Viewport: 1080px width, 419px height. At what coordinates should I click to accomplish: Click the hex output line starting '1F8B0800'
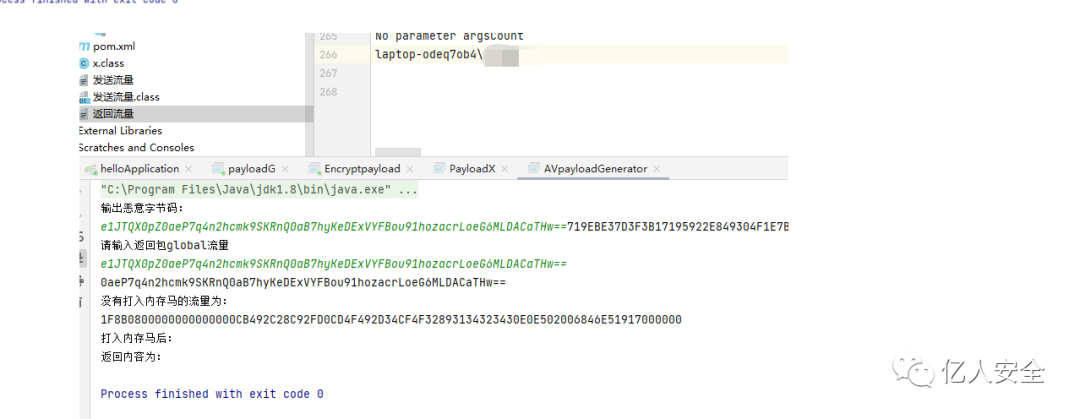[391, 320]
